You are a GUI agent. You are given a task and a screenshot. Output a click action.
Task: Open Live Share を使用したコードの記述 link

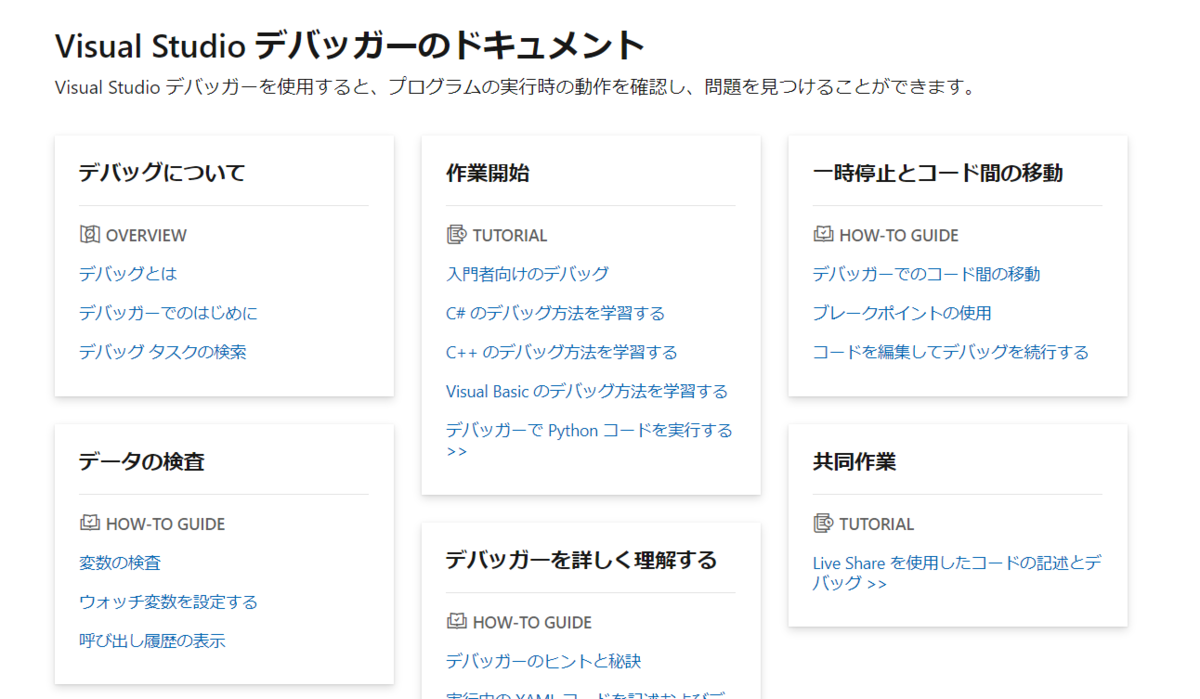[x=957, y=572]
